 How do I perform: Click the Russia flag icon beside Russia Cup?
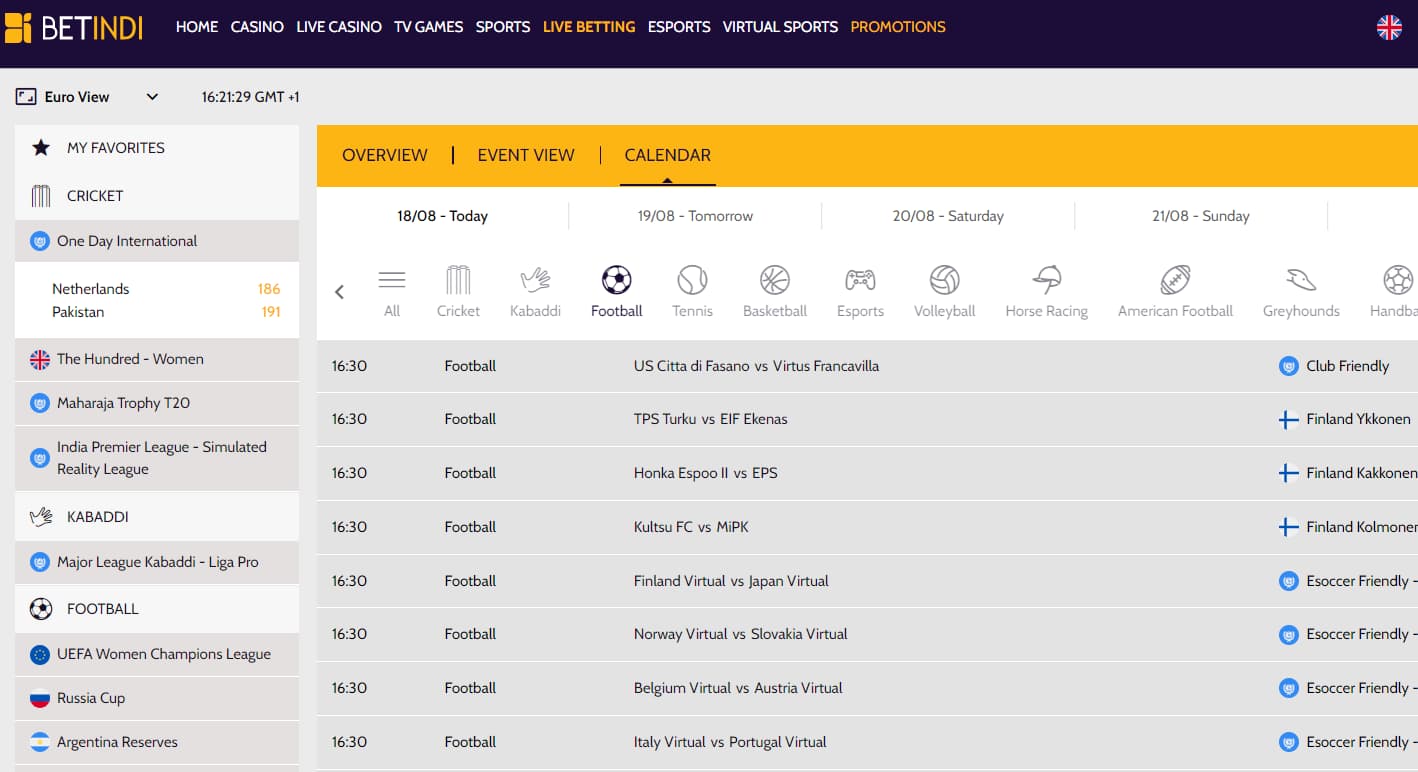click(40, 698)
